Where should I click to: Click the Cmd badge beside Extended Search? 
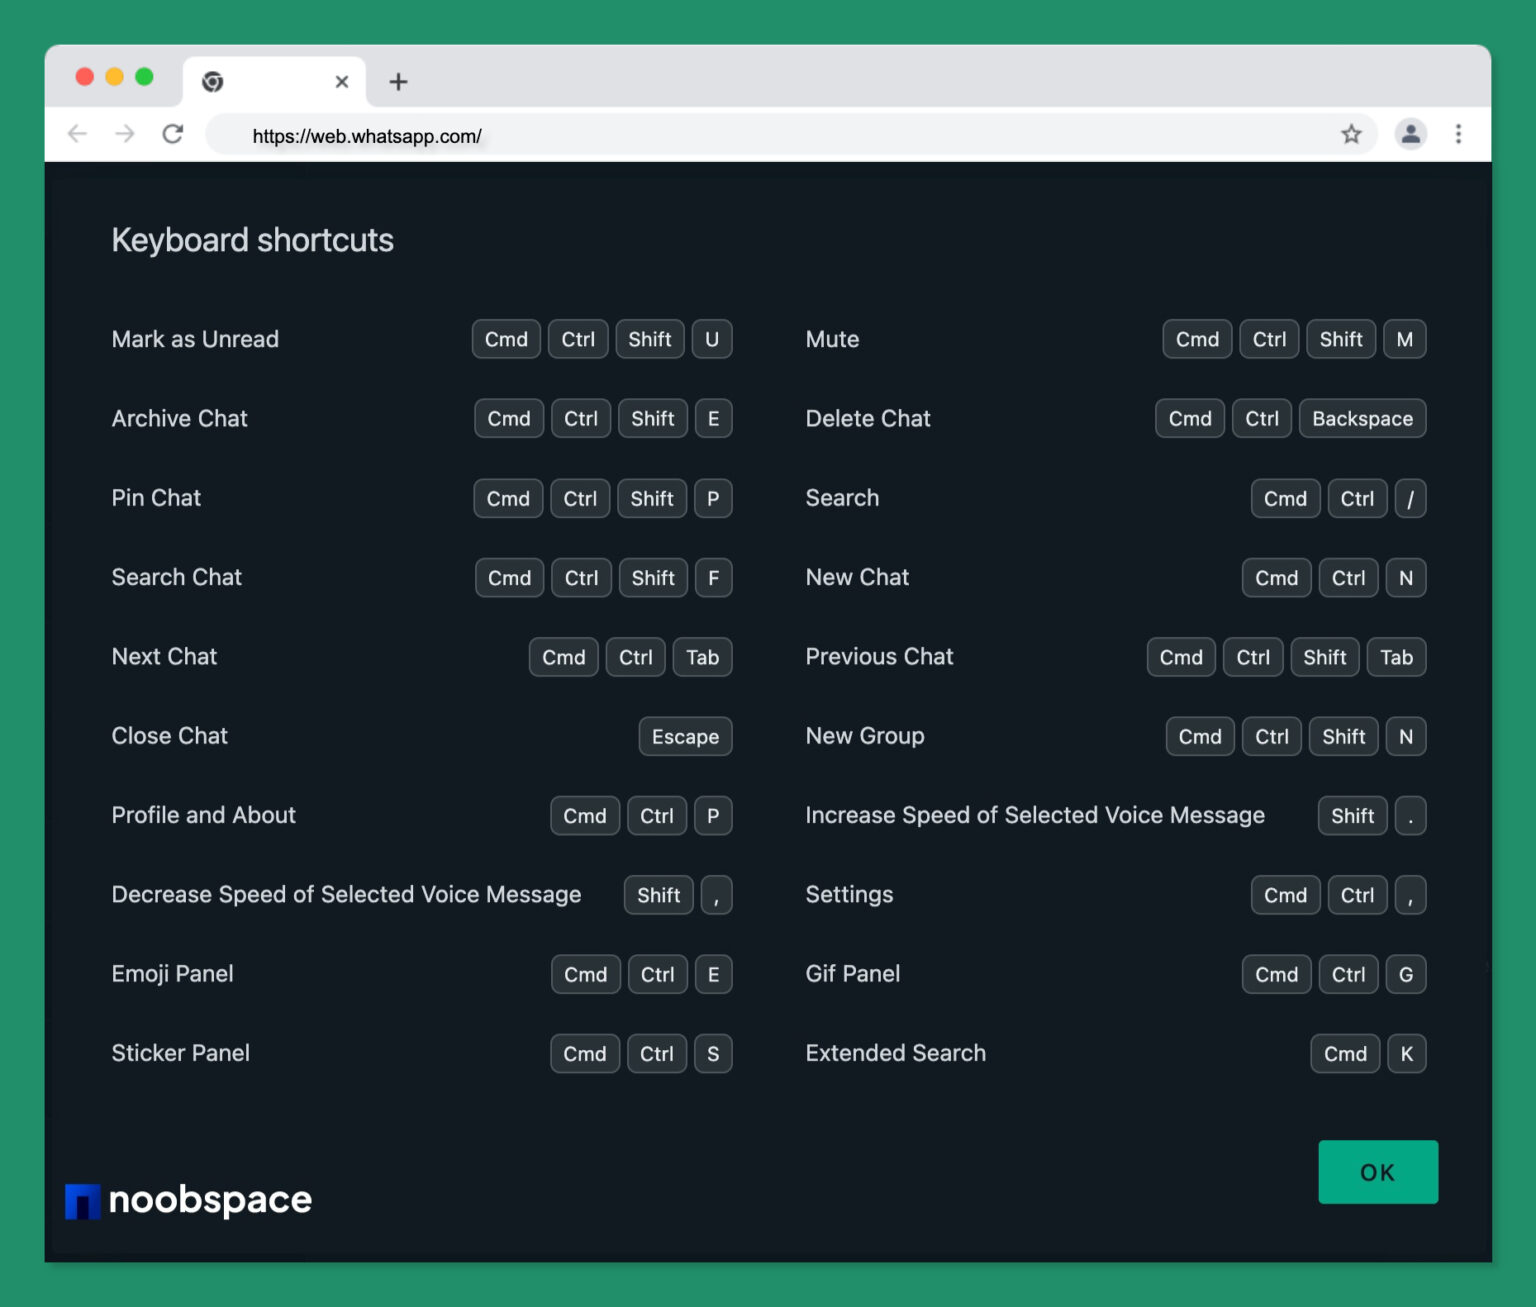tap(1345, 1053)
